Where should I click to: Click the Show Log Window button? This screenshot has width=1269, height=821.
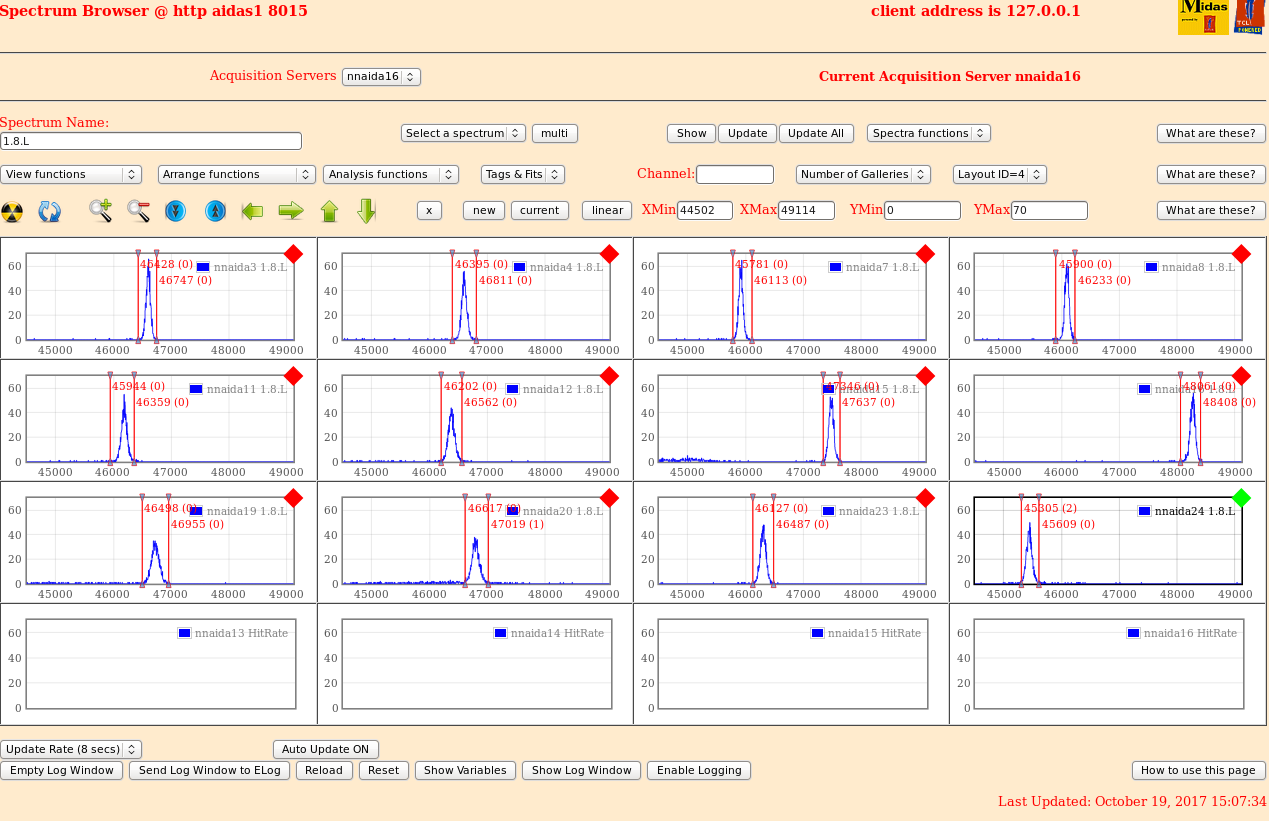pyautogui.click(x=581, y=770)
